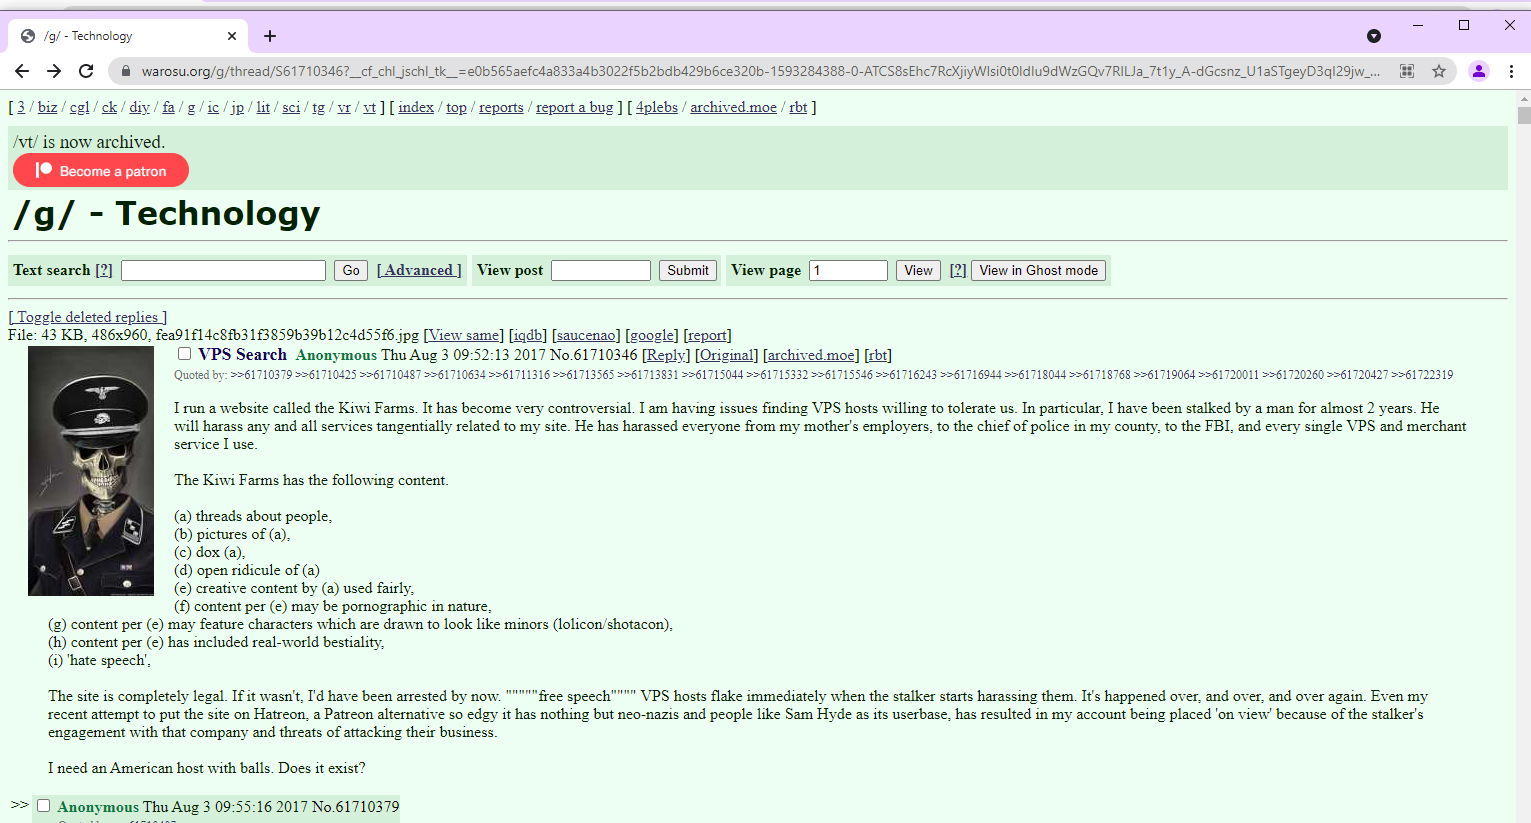Check the box for post No.61710379
Screen dimensions: 1531x823
tap(43, 806)
